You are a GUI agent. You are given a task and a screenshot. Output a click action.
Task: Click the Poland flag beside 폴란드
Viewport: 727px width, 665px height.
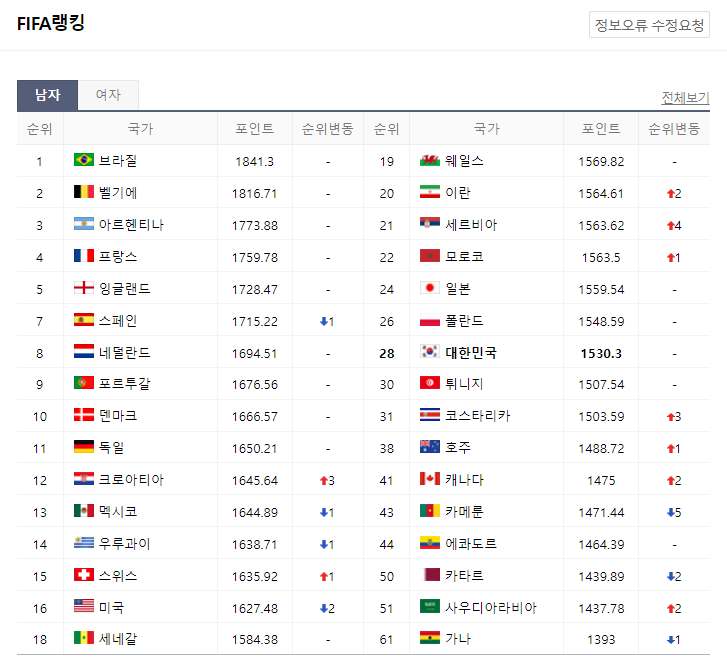click(430, 320)
